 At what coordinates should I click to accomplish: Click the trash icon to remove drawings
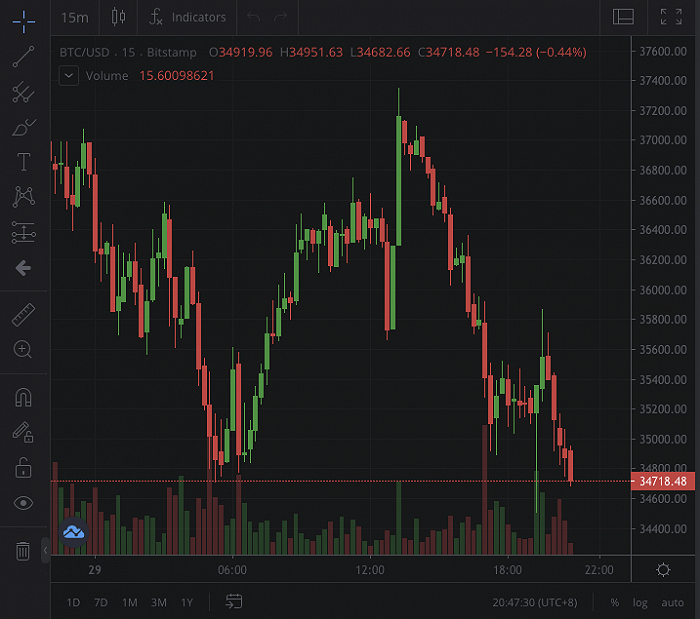pyautogui.click(x=23, y=550)
